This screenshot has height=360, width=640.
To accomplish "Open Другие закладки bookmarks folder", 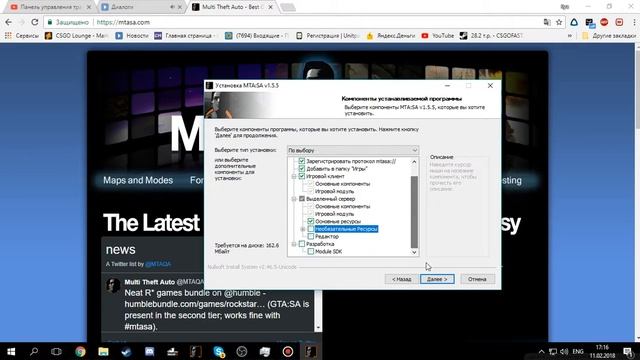I will click(x=609, y=36).
